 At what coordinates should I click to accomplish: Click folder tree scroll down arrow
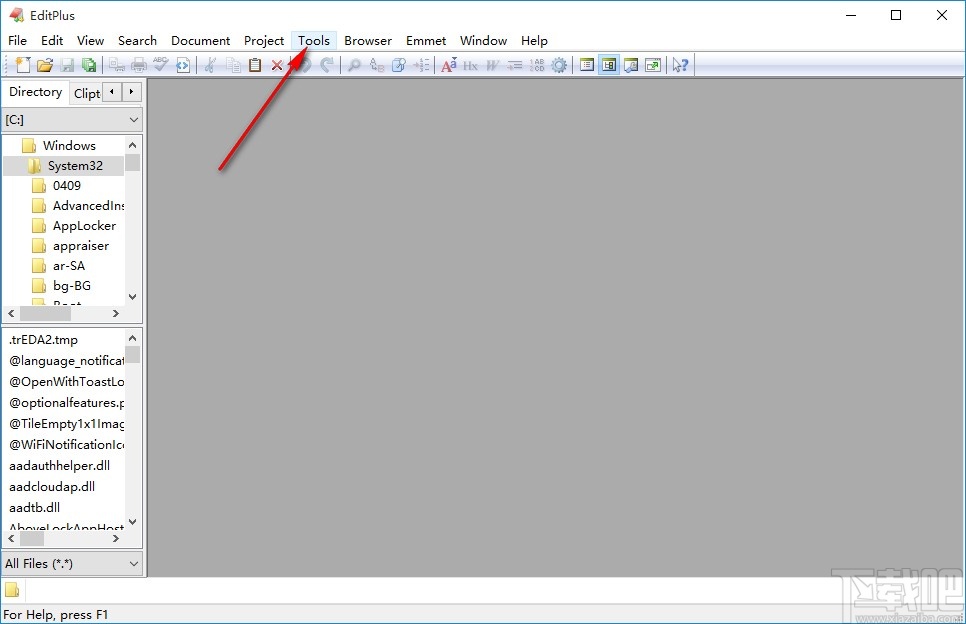point(132,297)
